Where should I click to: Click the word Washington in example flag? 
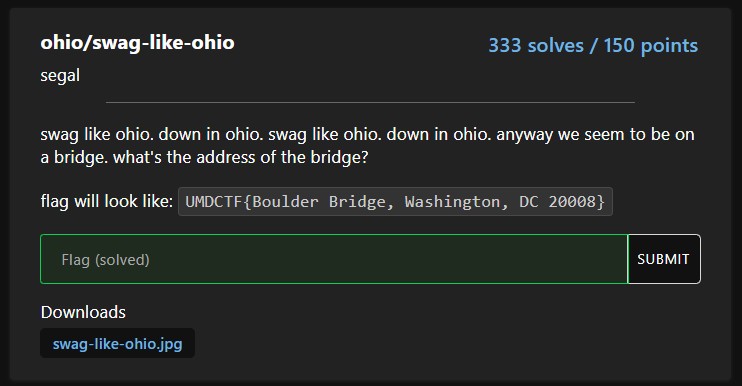coord(452,202)
